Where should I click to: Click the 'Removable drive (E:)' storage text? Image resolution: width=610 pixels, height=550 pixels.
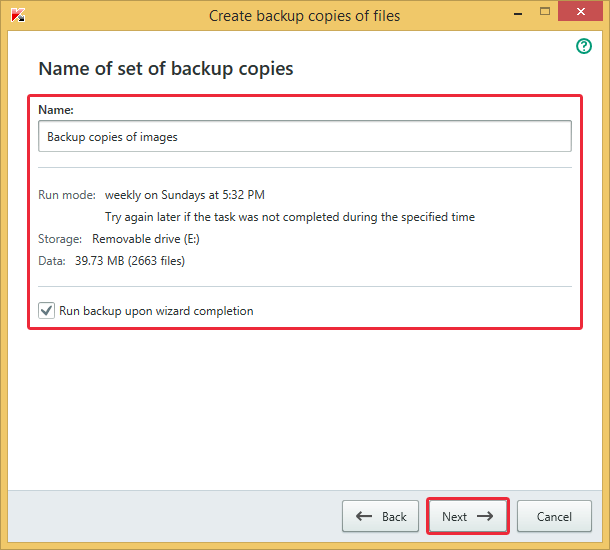146,238
